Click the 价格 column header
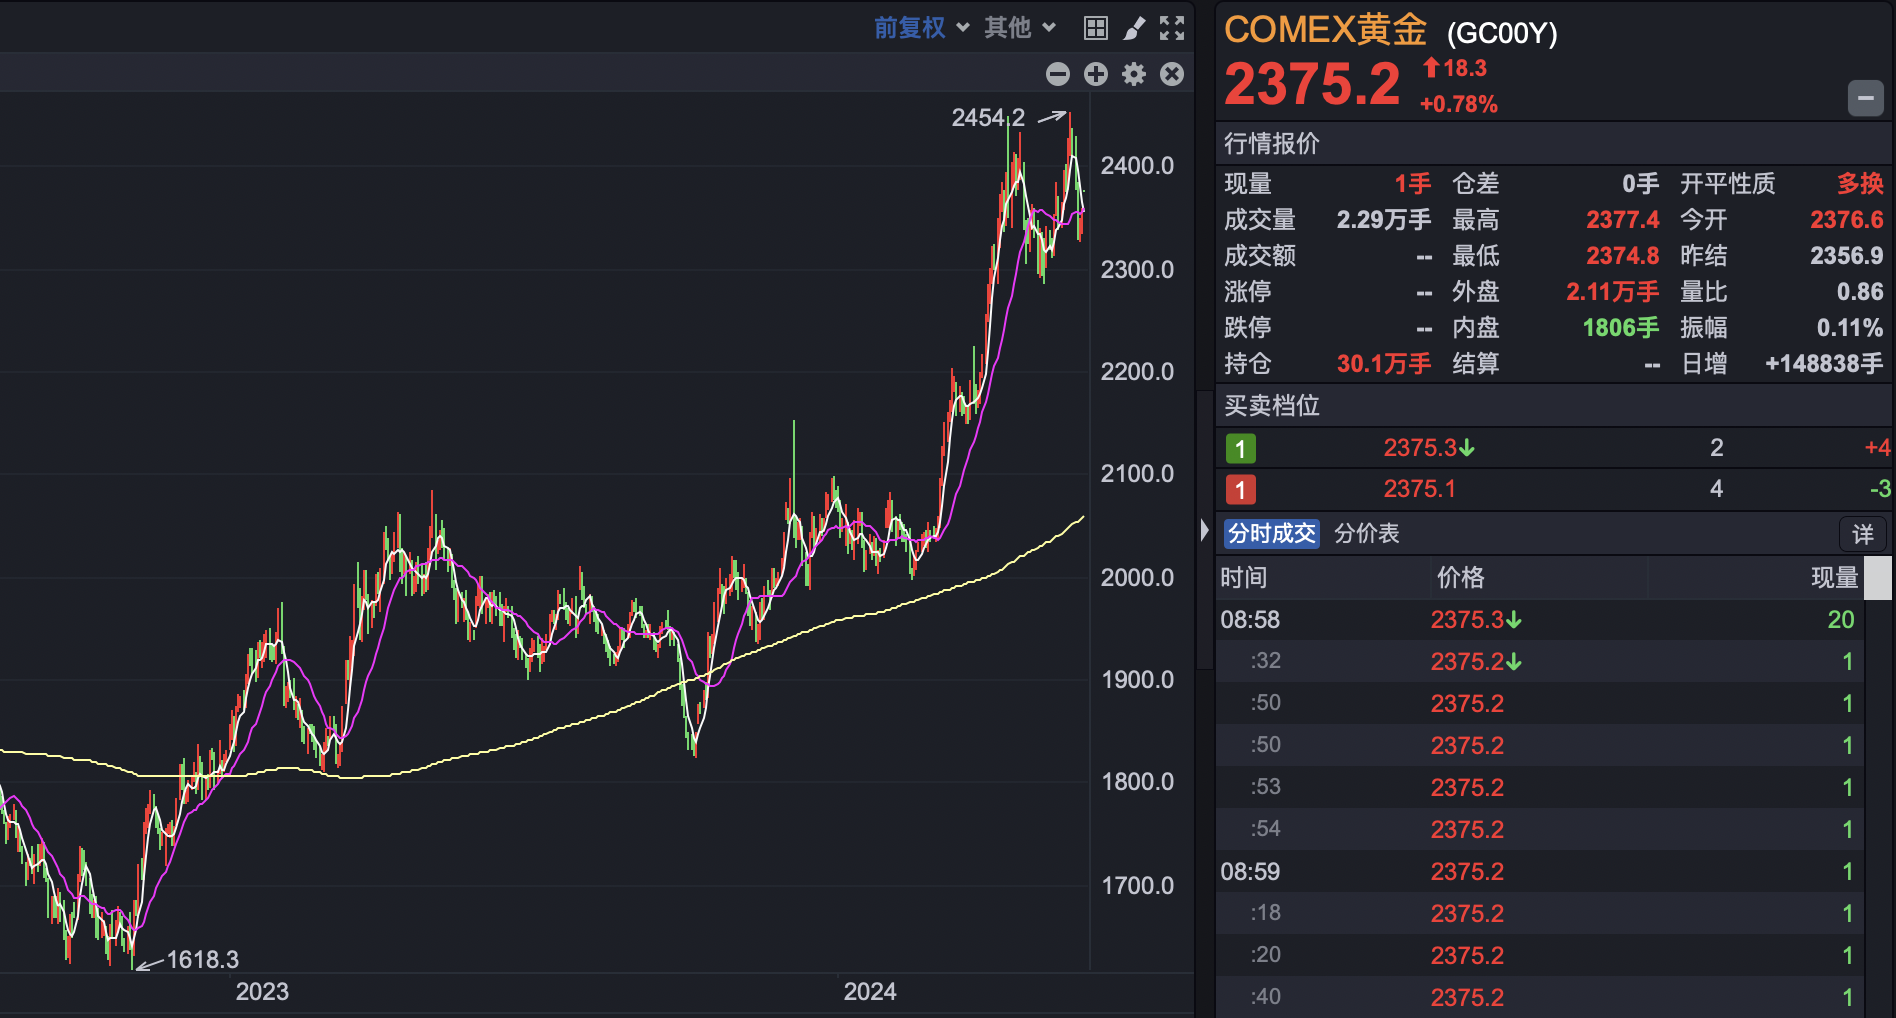The height and width of the screenshot is (1018, 1896). point(1461,577)
